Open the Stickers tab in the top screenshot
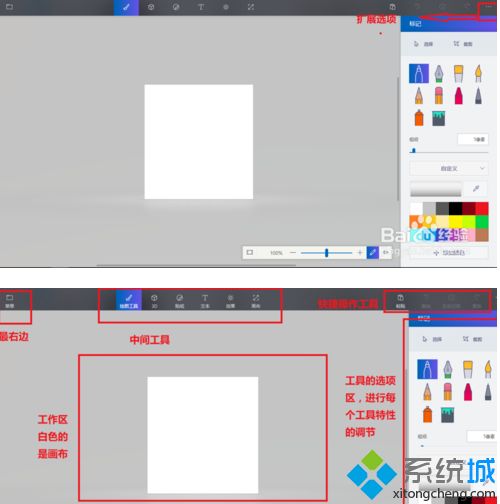500x504 pixels. coord(176,7)
